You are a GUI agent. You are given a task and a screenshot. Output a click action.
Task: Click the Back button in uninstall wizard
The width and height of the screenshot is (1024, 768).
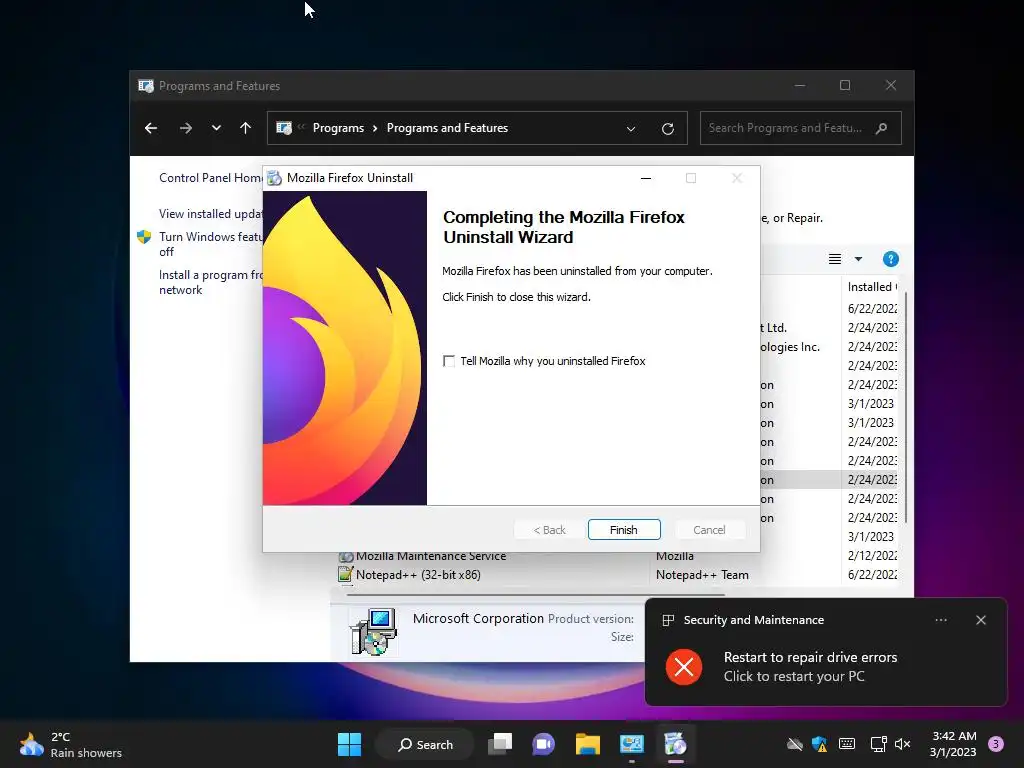[549, 530]
